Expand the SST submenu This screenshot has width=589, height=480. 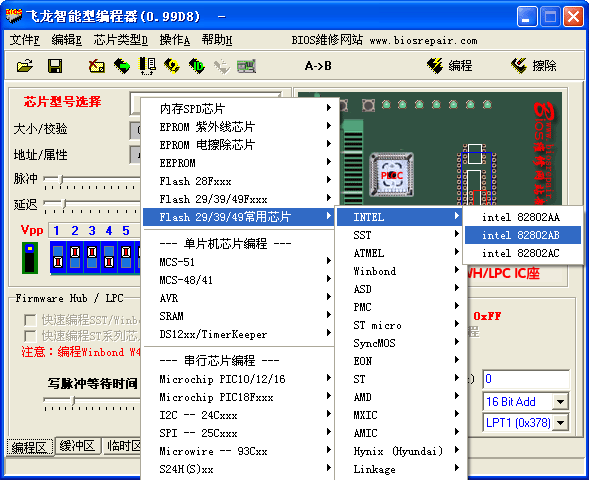(400, 235)
